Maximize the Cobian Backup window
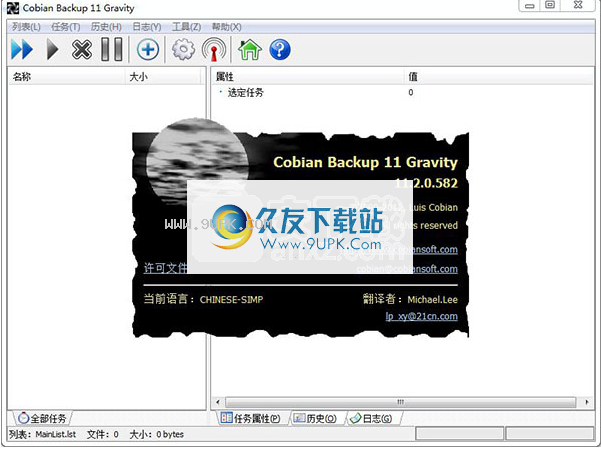 pyautogui.click(x=550, y=6)
